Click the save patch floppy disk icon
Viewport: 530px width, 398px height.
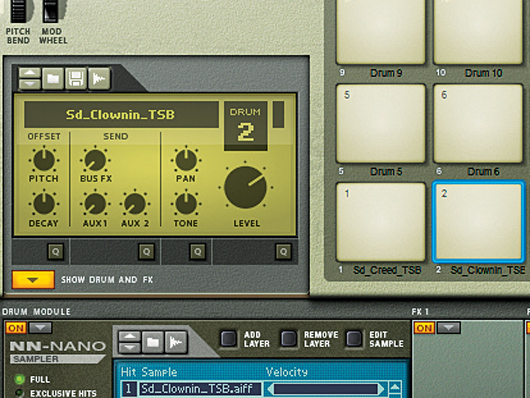click(76, 78)
